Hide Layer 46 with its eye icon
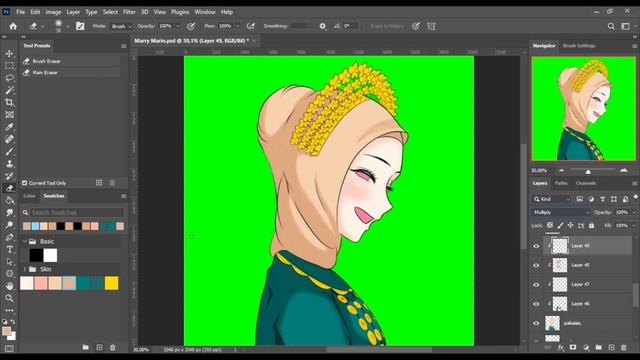 (536, 304)
